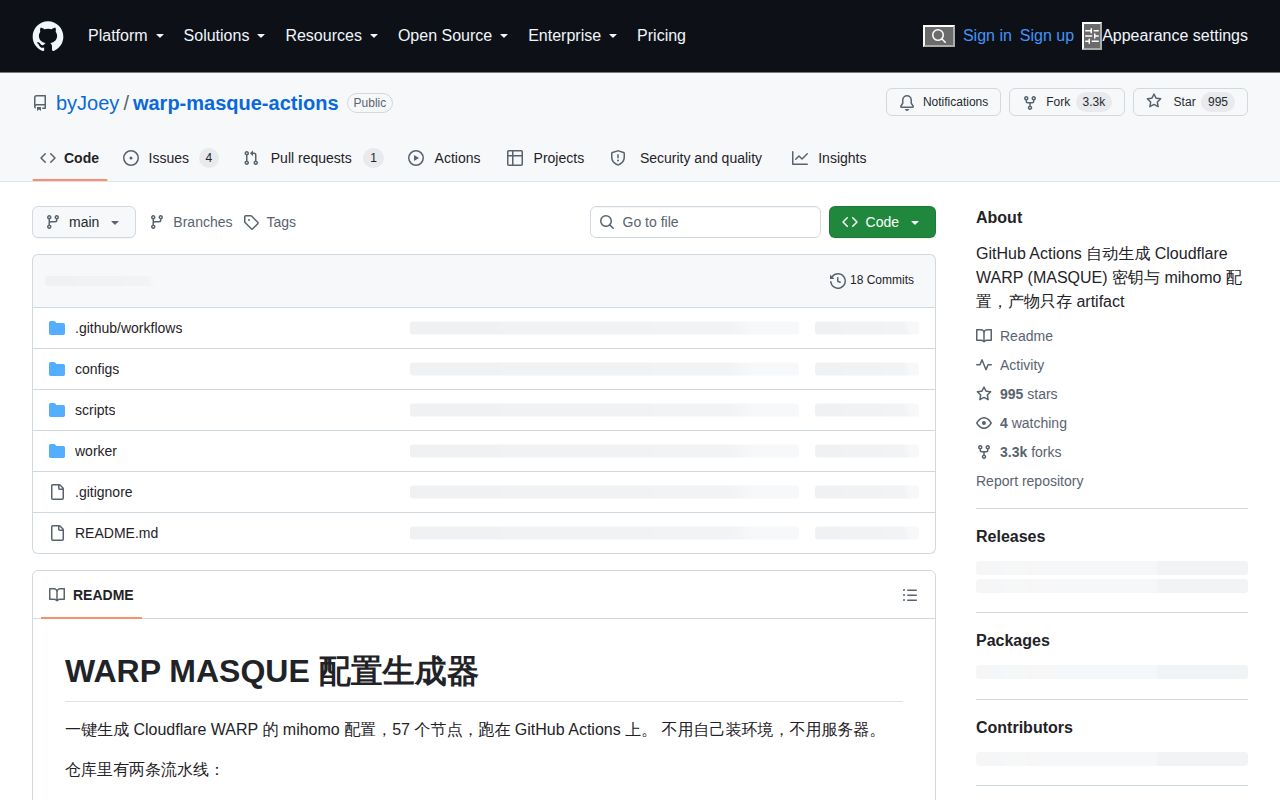Open Appearance settings icon
This screenshot has height=800, width=1280.
point(1092,36)
